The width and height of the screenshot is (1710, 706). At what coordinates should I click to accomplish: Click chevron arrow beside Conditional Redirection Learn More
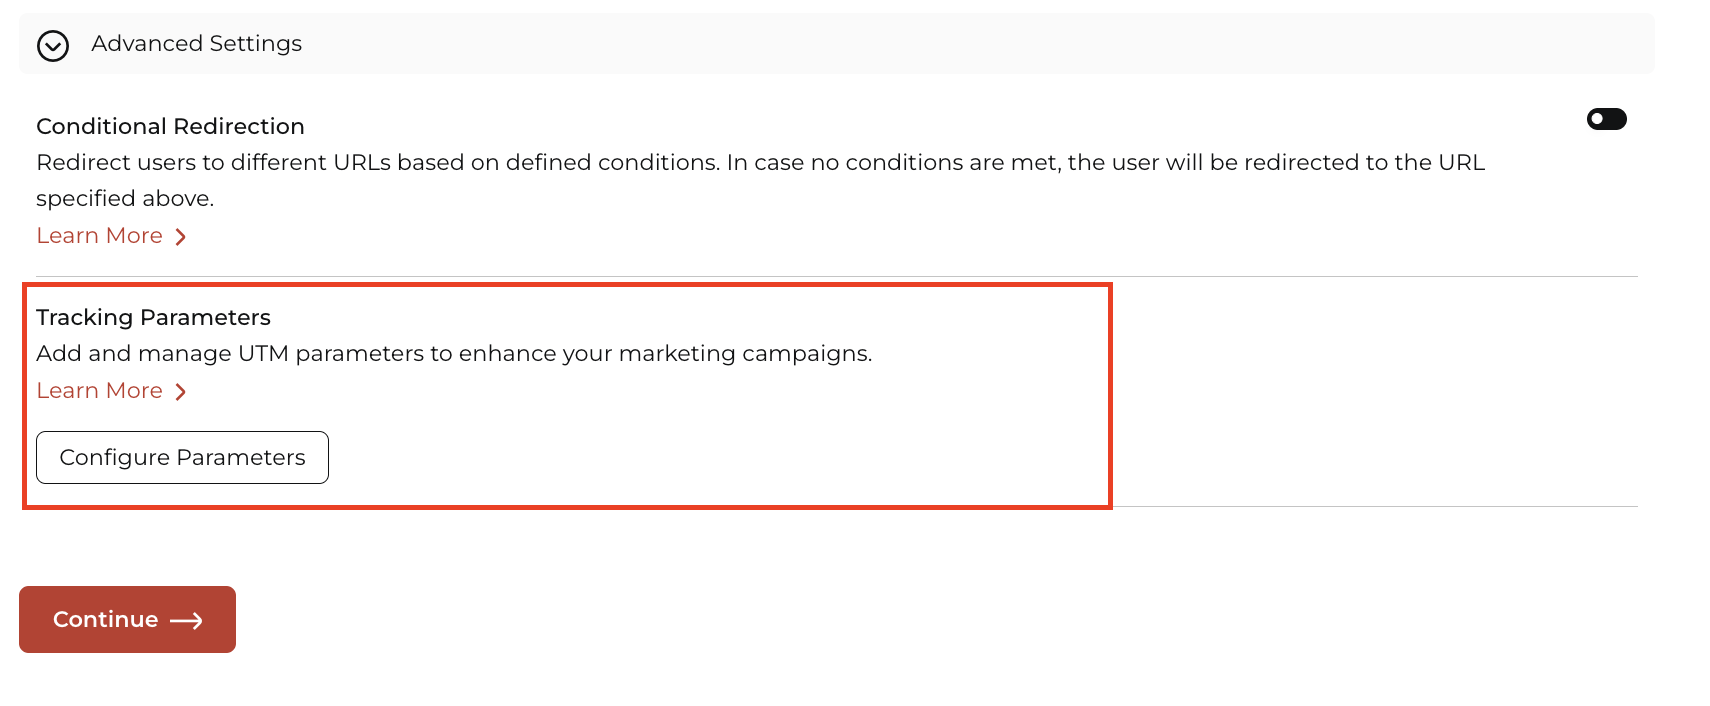181,237
